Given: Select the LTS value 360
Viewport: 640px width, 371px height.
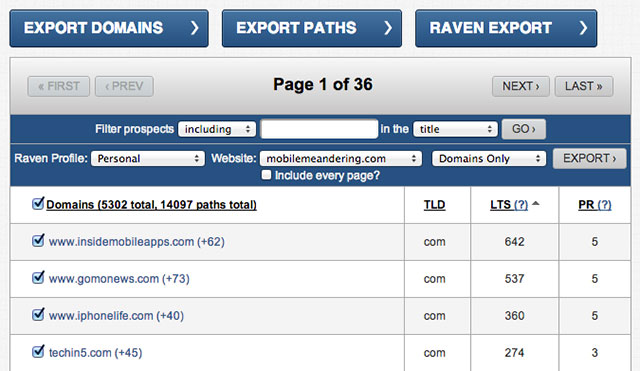Looking at the screenshot, I should tap(514, 316).
